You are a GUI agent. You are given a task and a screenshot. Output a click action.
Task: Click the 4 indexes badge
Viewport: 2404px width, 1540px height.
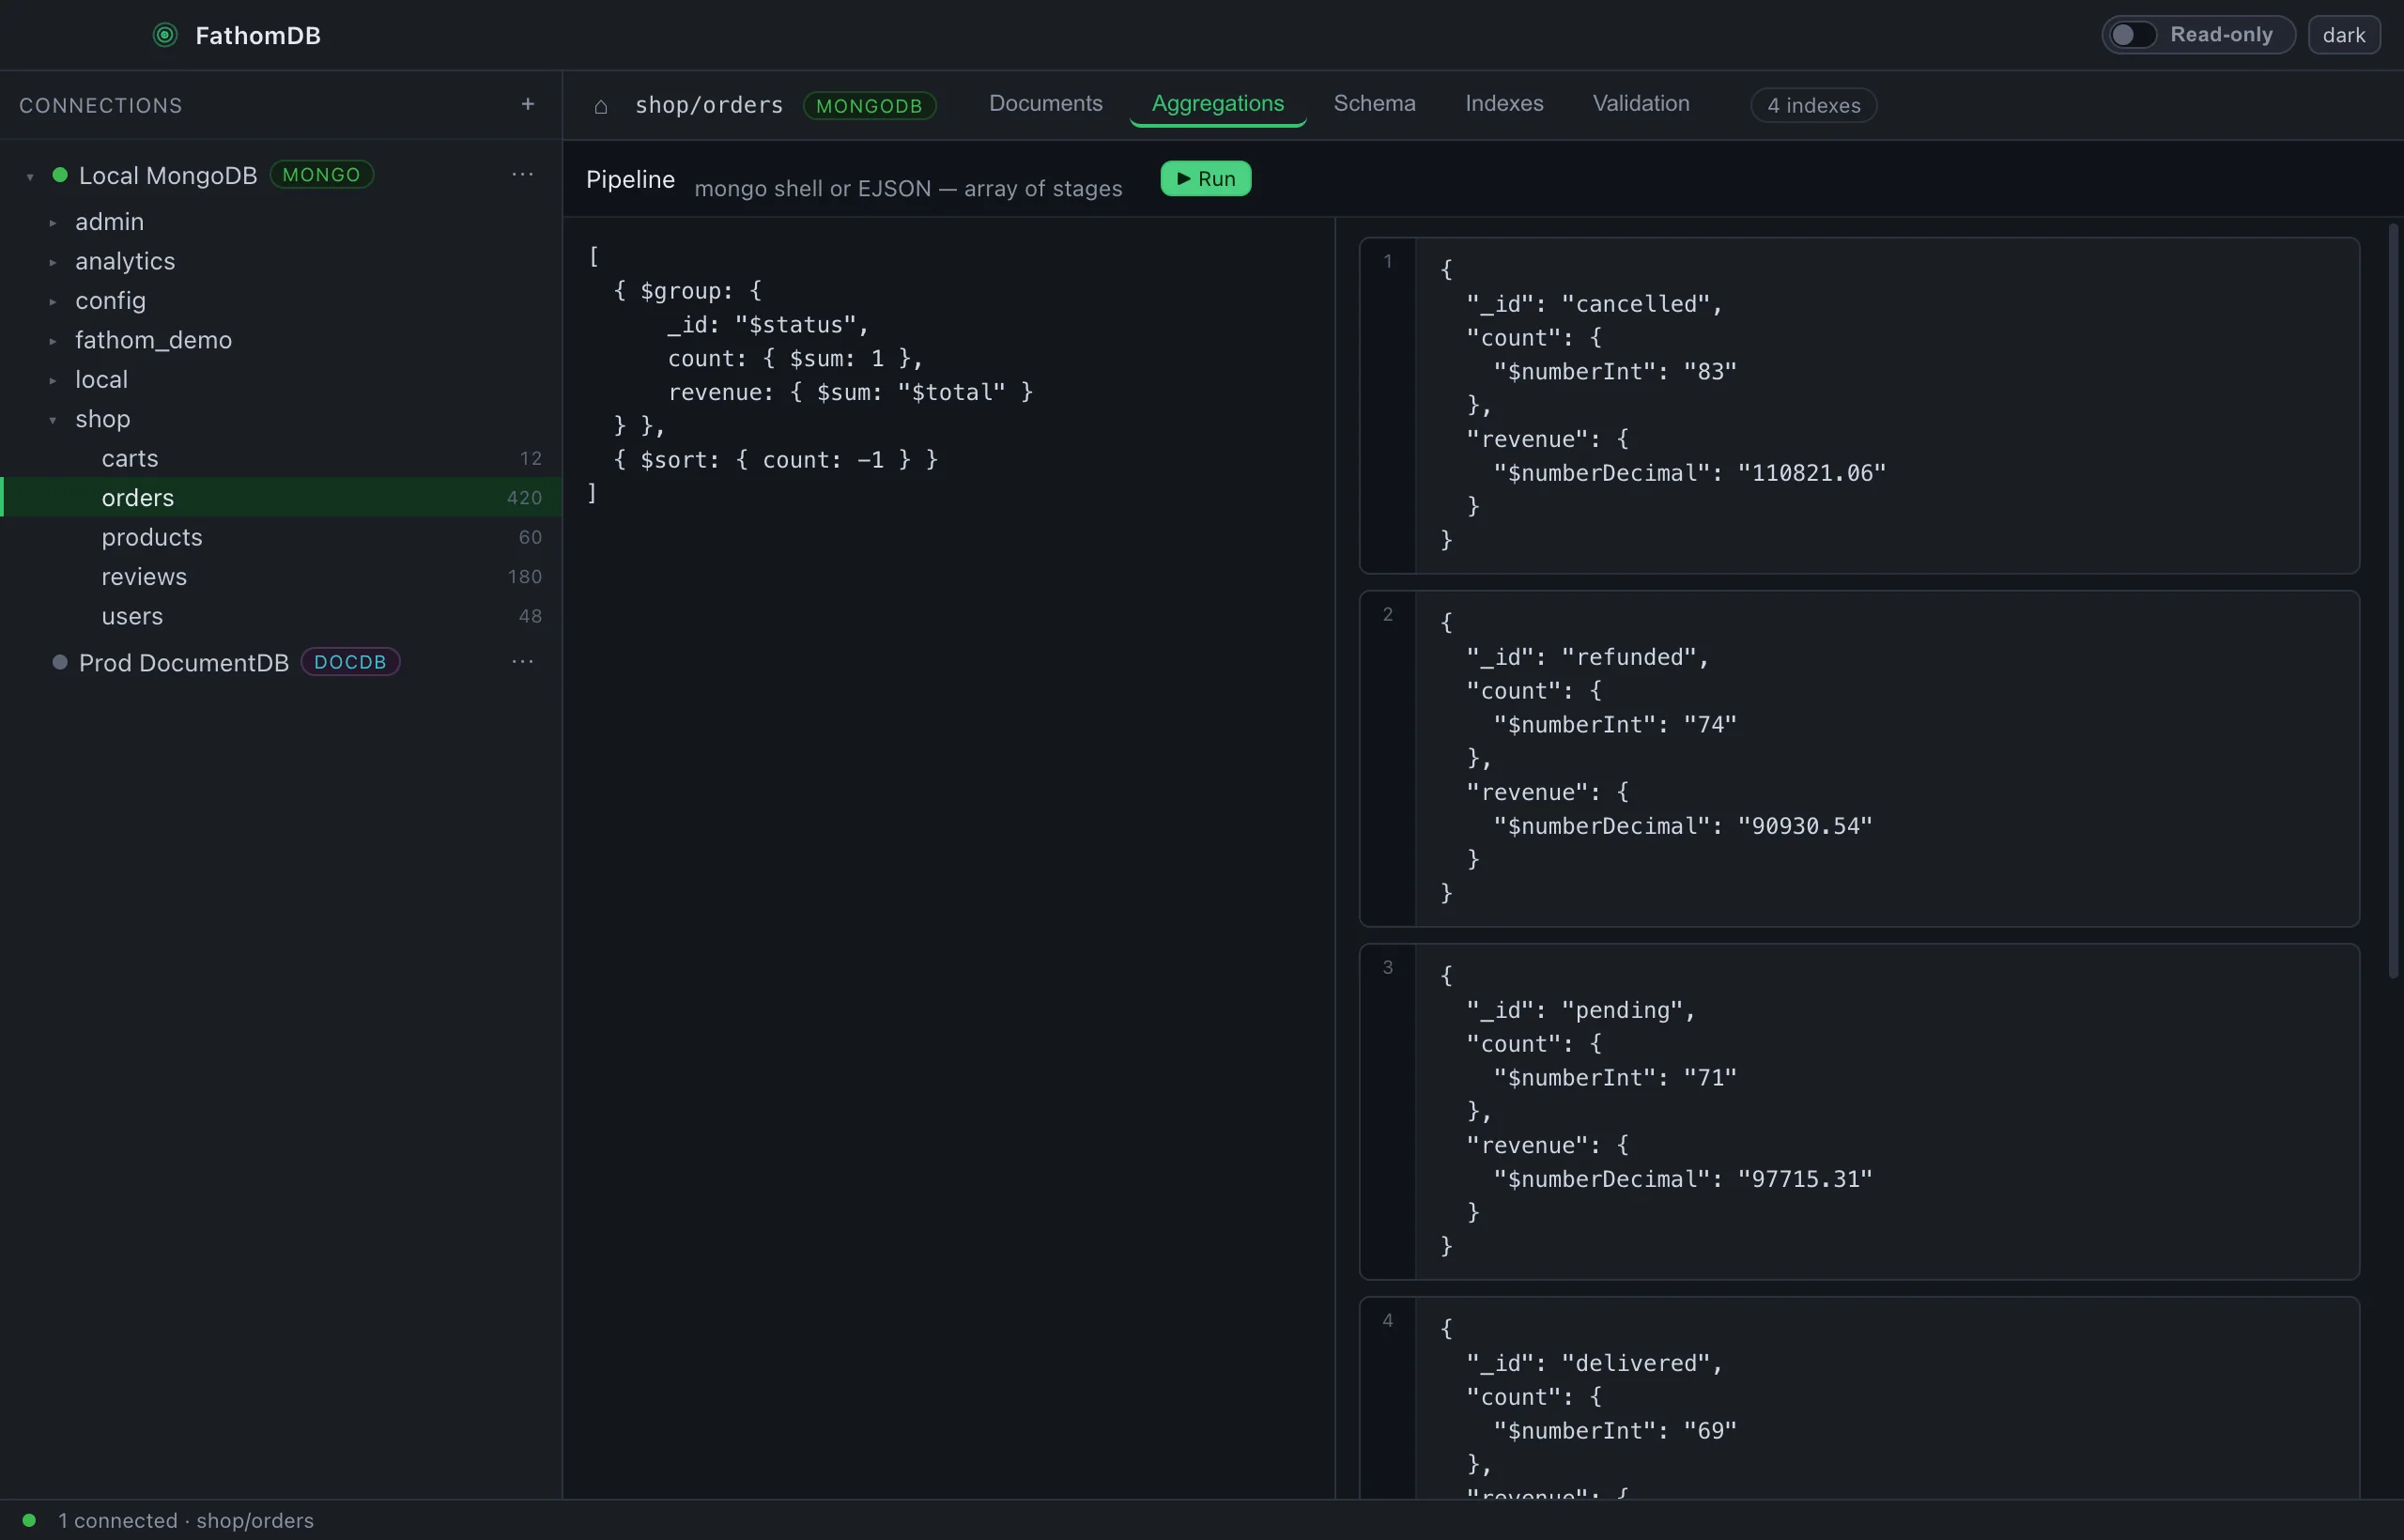pos(1813,105)
